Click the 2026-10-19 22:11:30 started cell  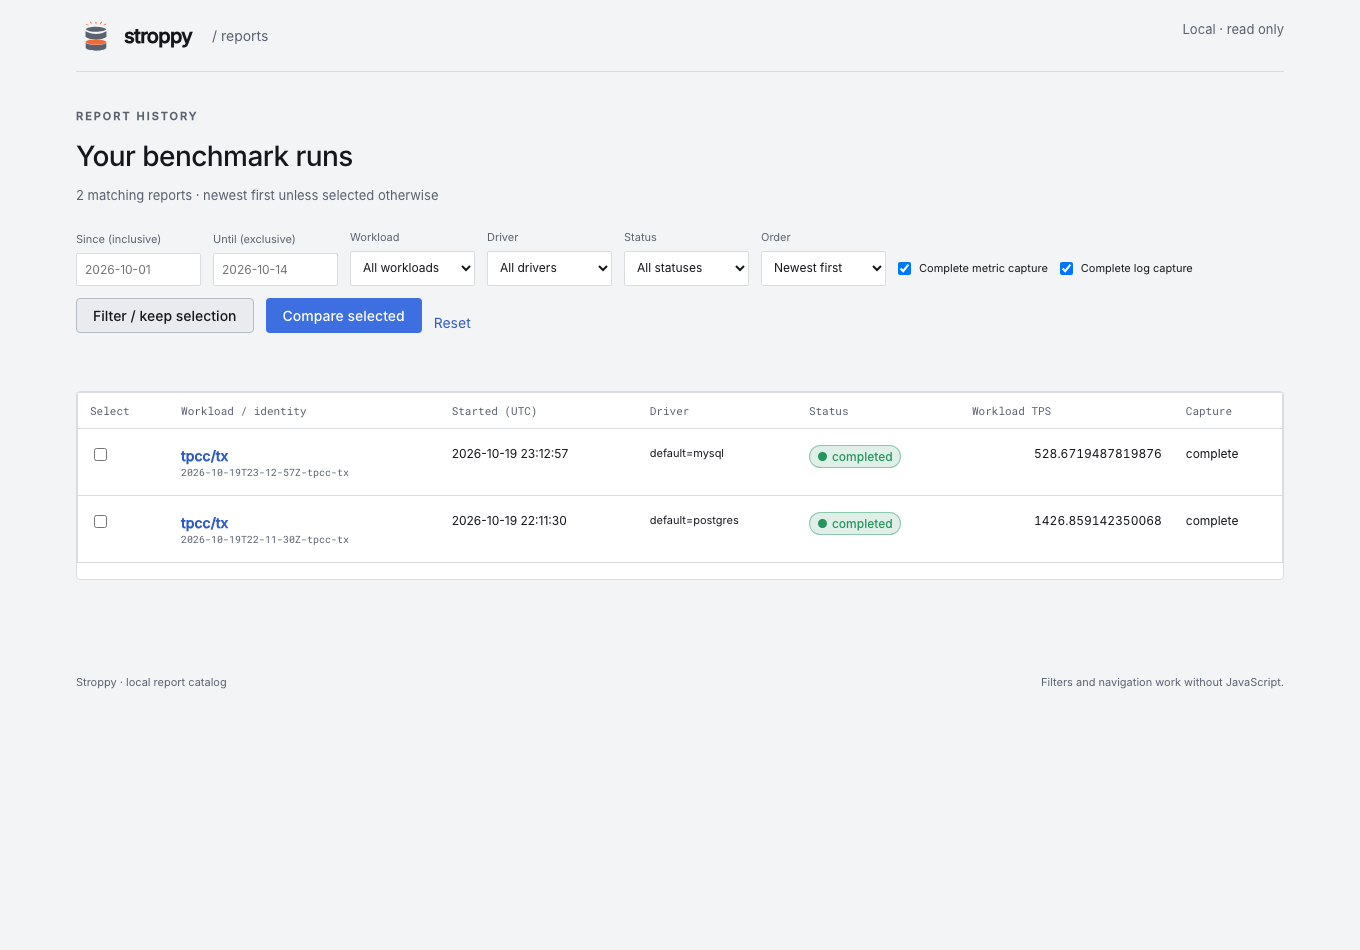coord(509,521)
